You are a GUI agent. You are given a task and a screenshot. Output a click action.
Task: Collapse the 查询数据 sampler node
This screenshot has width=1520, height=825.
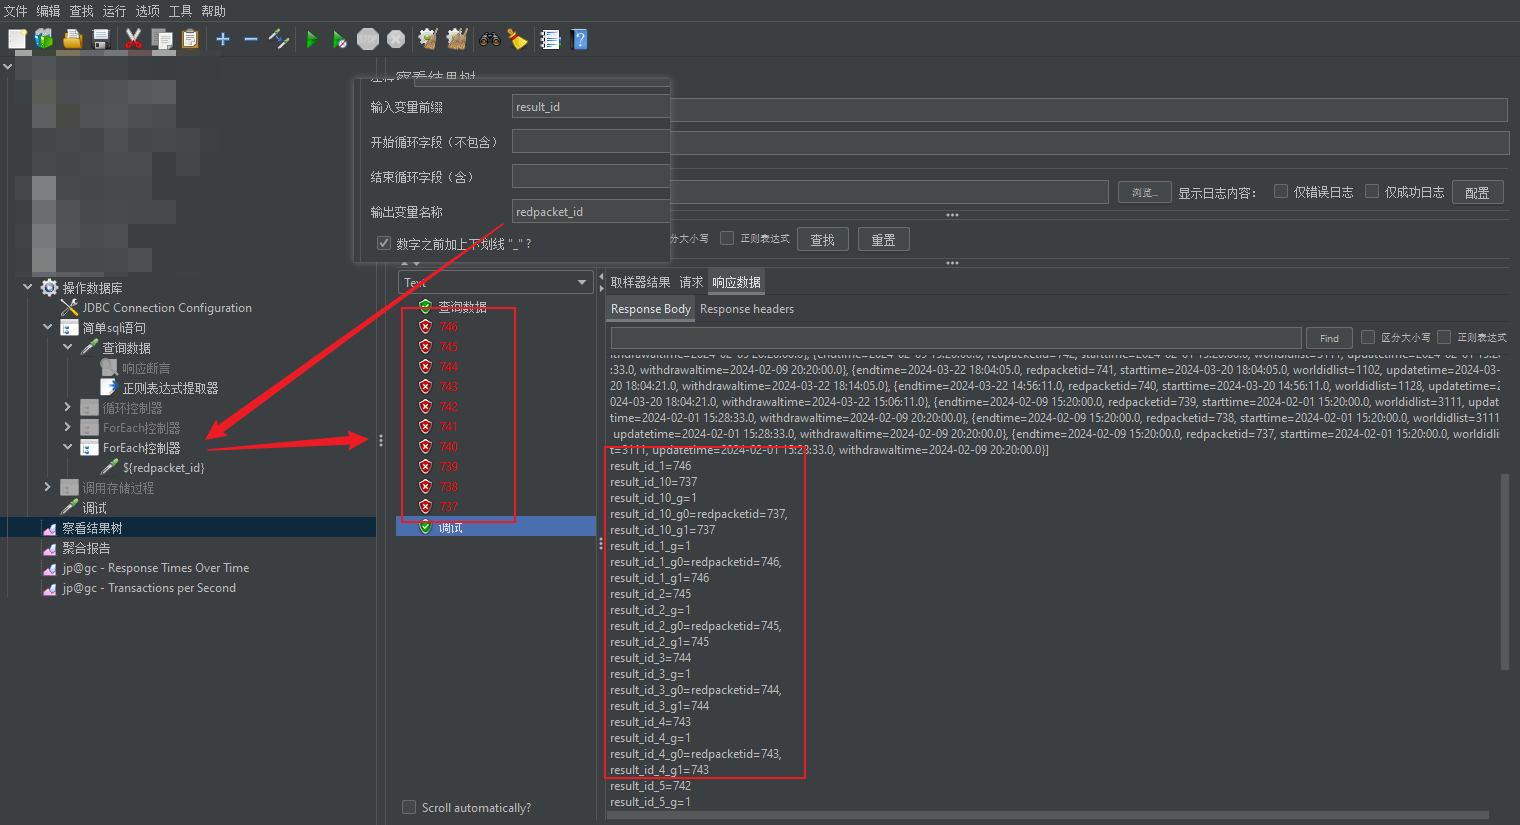[67, 348]
